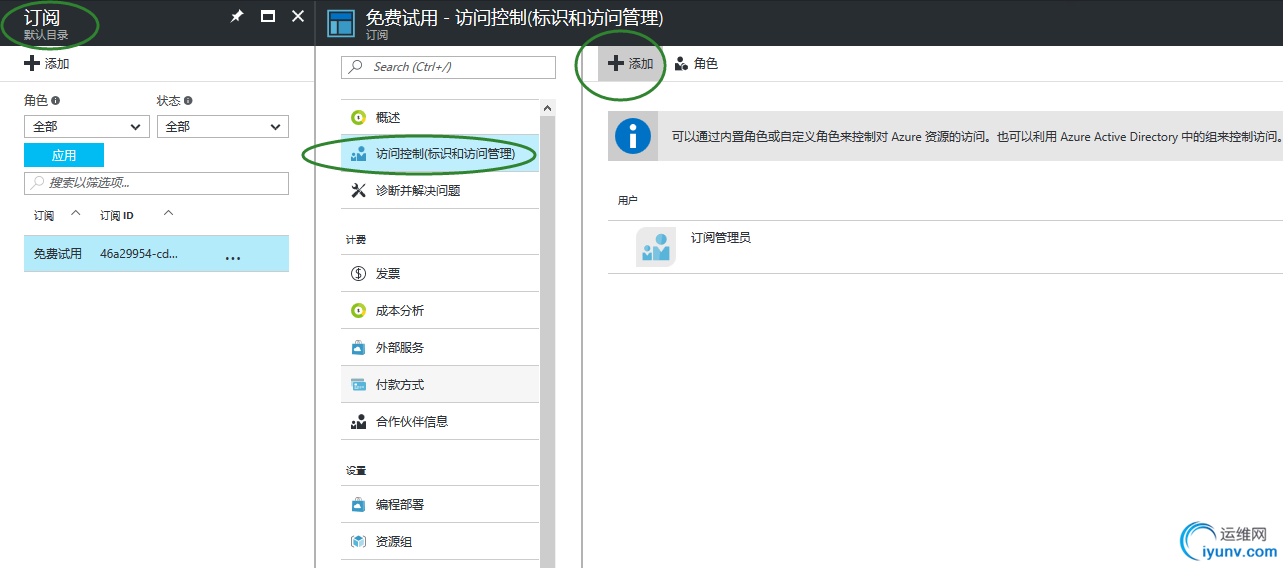
Task: Close the 订阅 blade
Action: pos(297,16)
